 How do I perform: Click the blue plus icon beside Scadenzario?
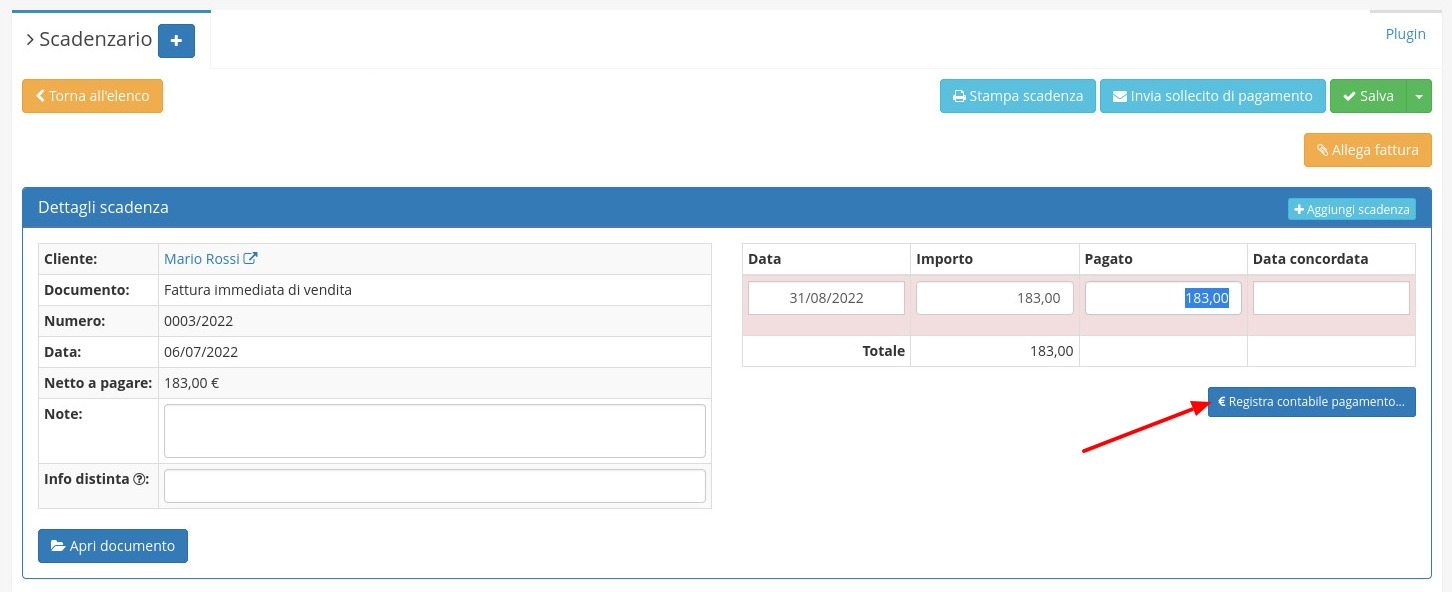(x=176, y=41)
